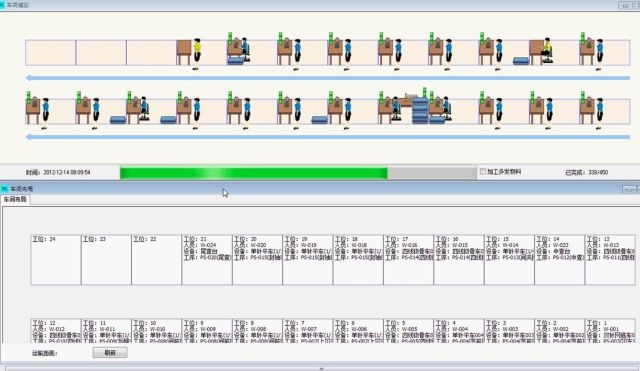Select the standing yellow-shirt worker in simulation
This screenshot has height=371, width=640.
point(197,54)
